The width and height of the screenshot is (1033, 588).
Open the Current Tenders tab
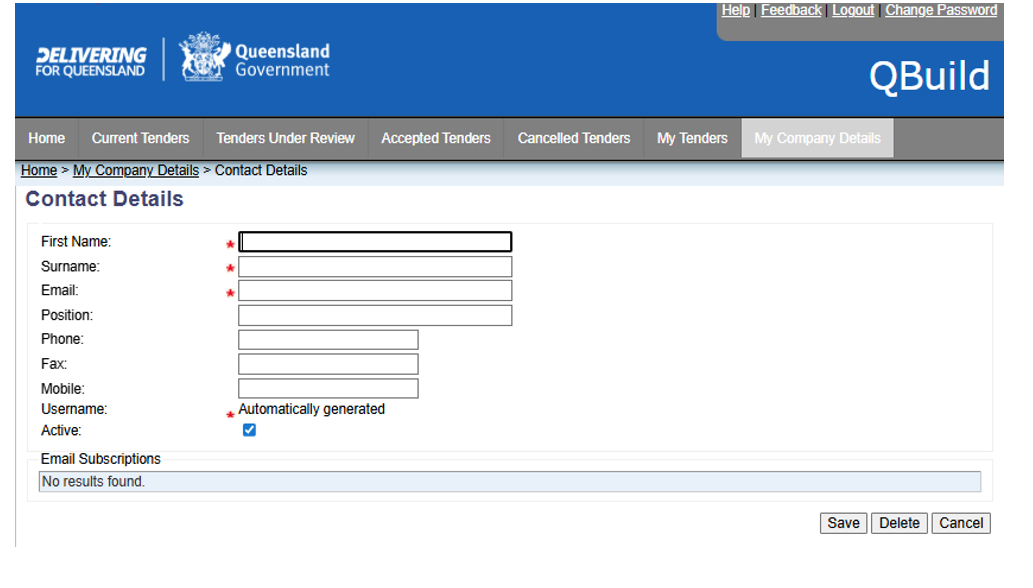coord(140,138)
